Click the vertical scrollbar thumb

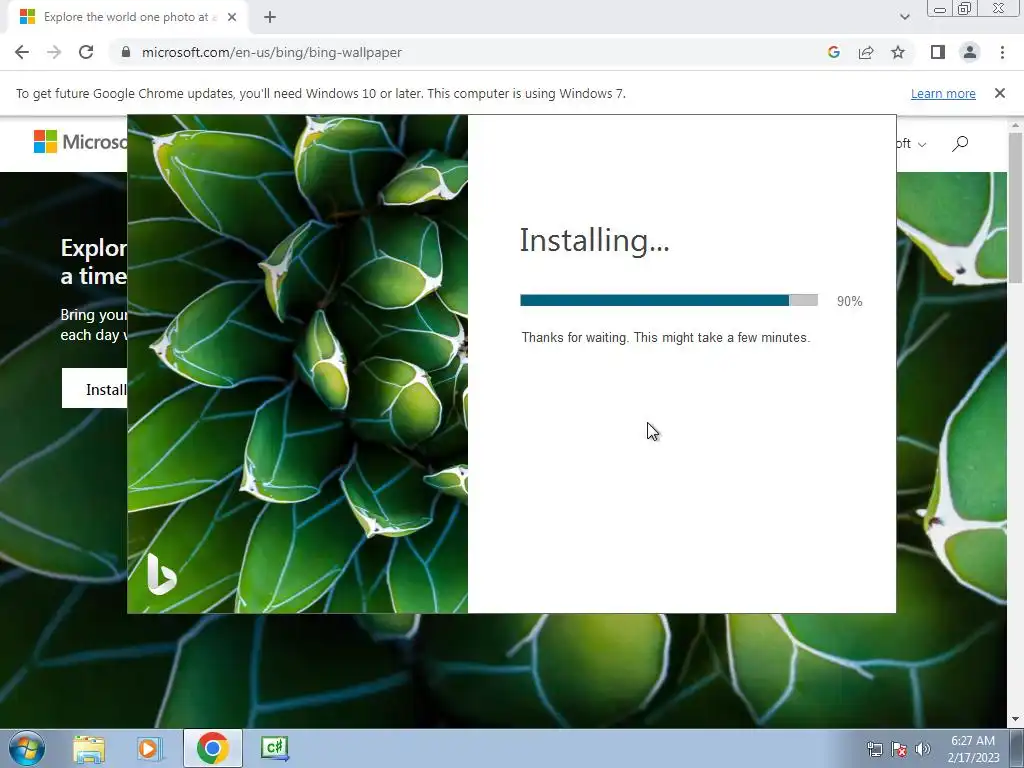click(x=1016, y=207)
